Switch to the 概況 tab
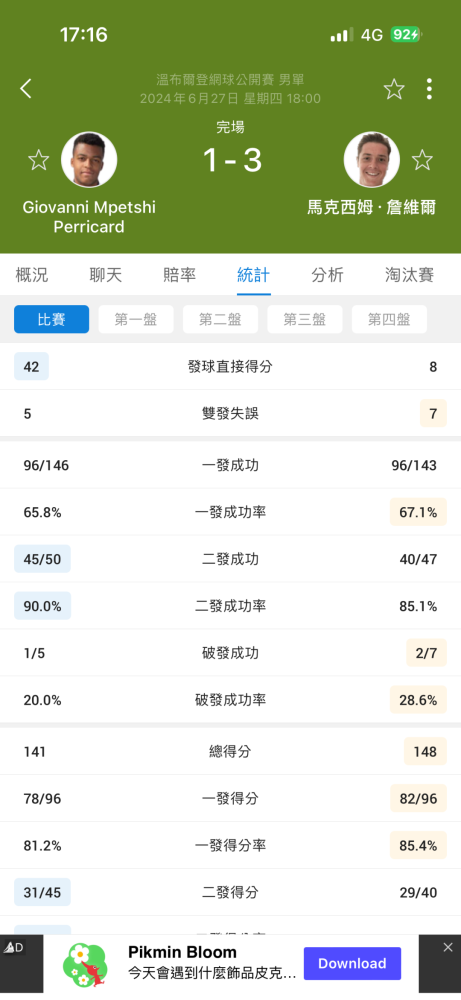This screenshot has width=461, height=1000. pyautogui.click(x=32, y=275)
